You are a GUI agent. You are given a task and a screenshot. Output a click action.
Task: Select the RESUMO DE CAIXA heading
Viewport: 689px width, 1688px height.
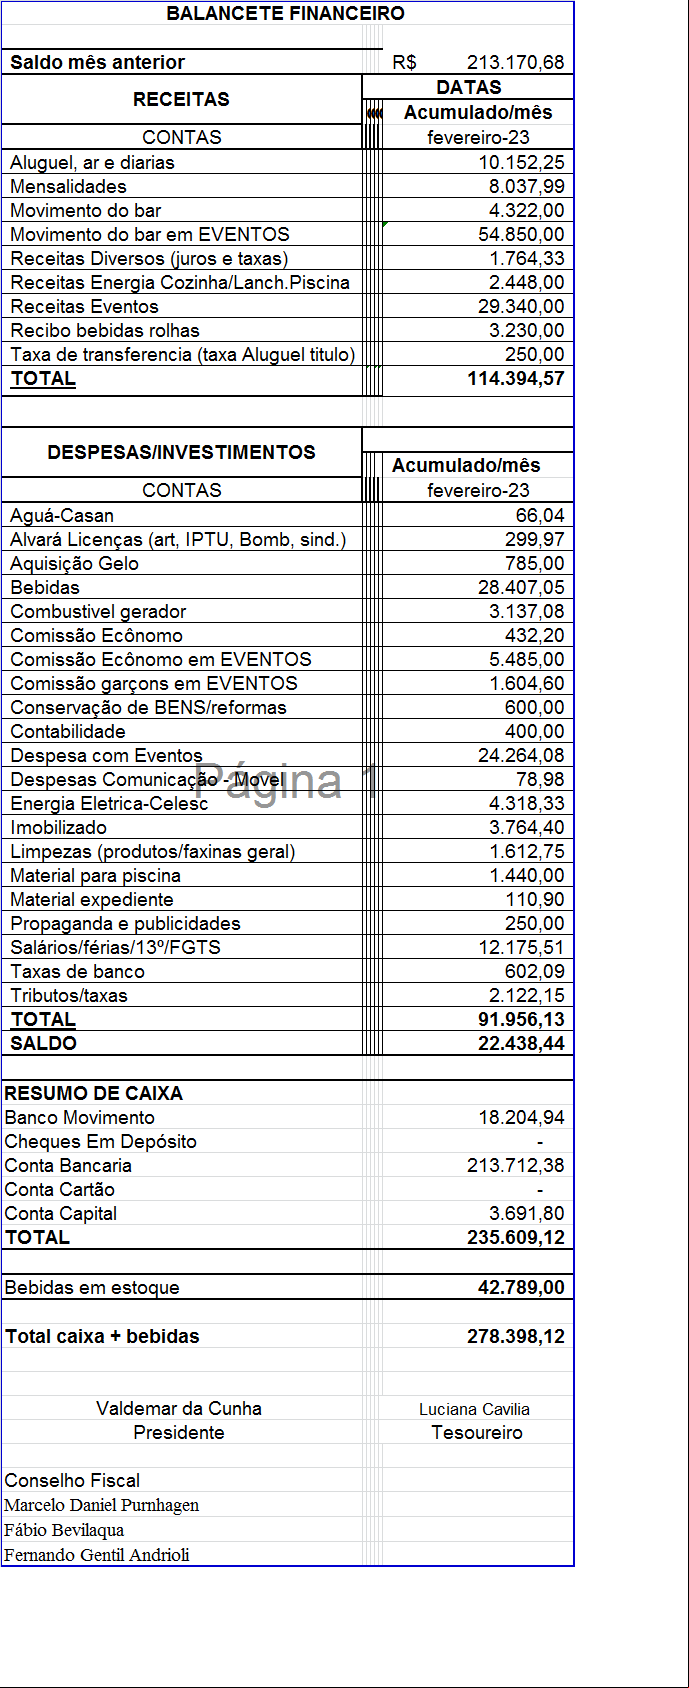pyautogui.click(x=93, y=1093)
